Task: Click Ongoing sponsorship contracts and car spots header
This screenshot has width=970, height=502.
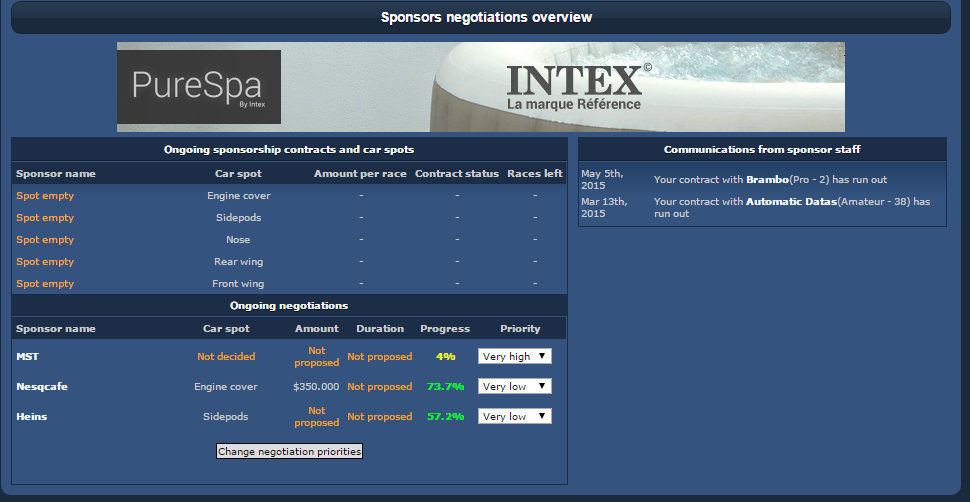Action: click(x=289, y=150)
